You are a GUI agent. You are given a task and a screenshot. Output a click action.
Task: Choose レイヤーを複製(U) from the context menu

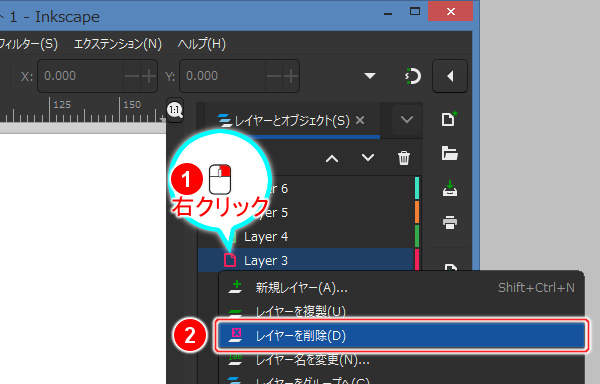point(401,311)
